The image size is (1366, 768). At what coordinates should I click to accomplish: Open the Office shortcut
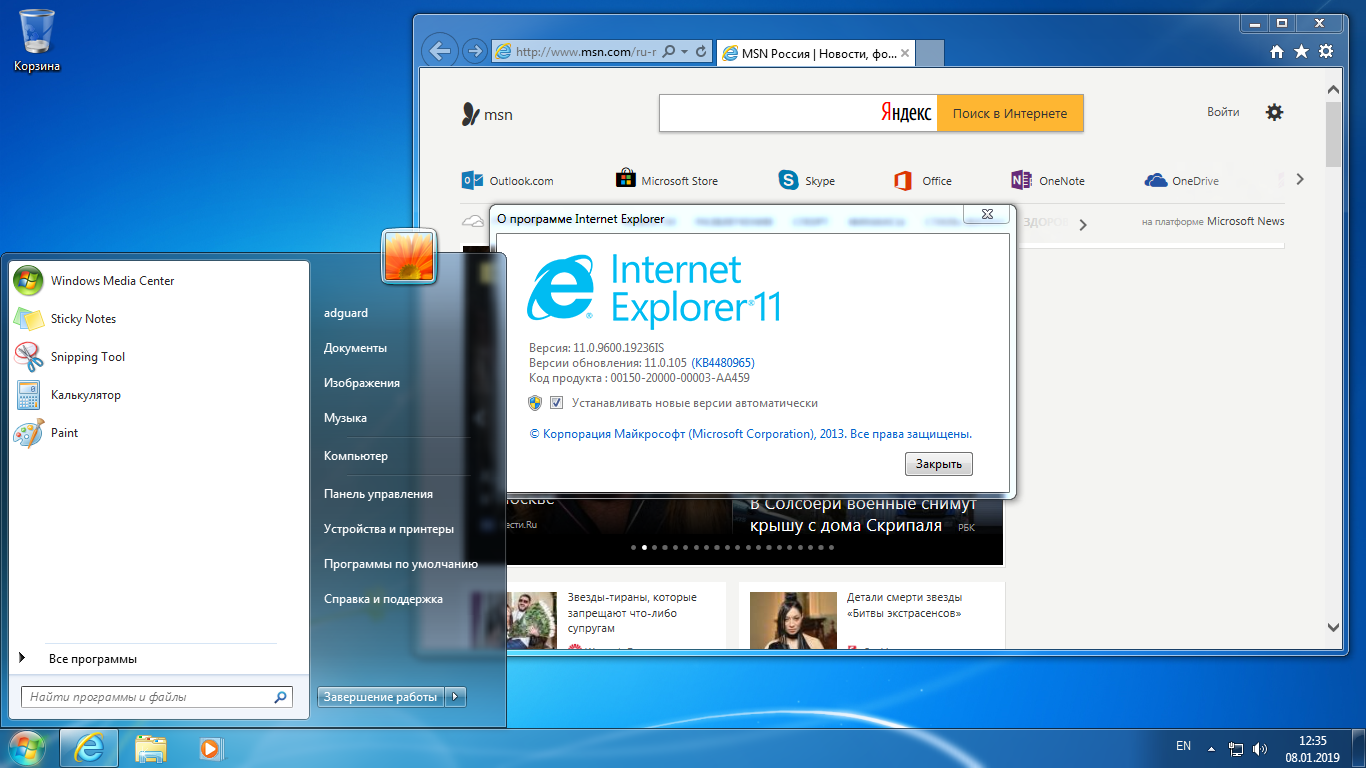point(922,181)
